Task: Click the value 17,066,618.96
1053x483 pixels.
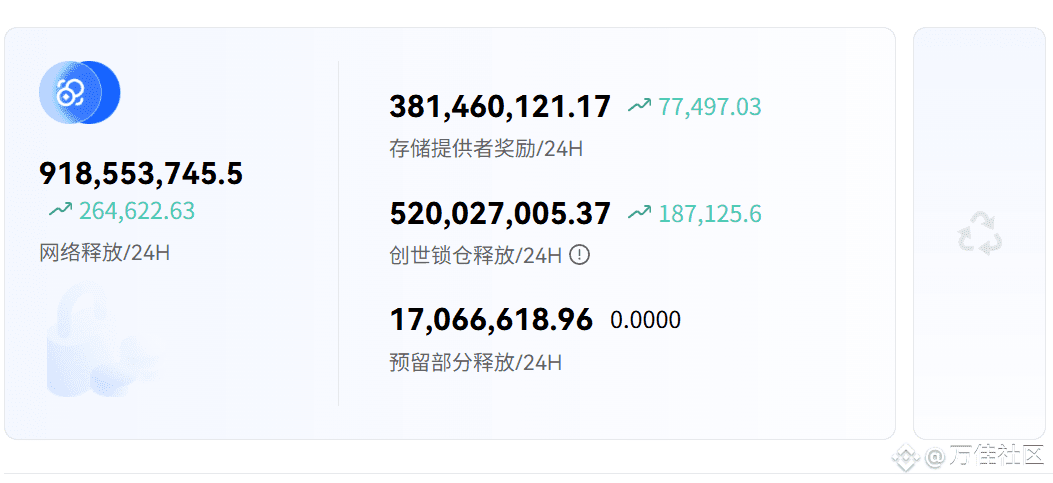Action: 492,320
